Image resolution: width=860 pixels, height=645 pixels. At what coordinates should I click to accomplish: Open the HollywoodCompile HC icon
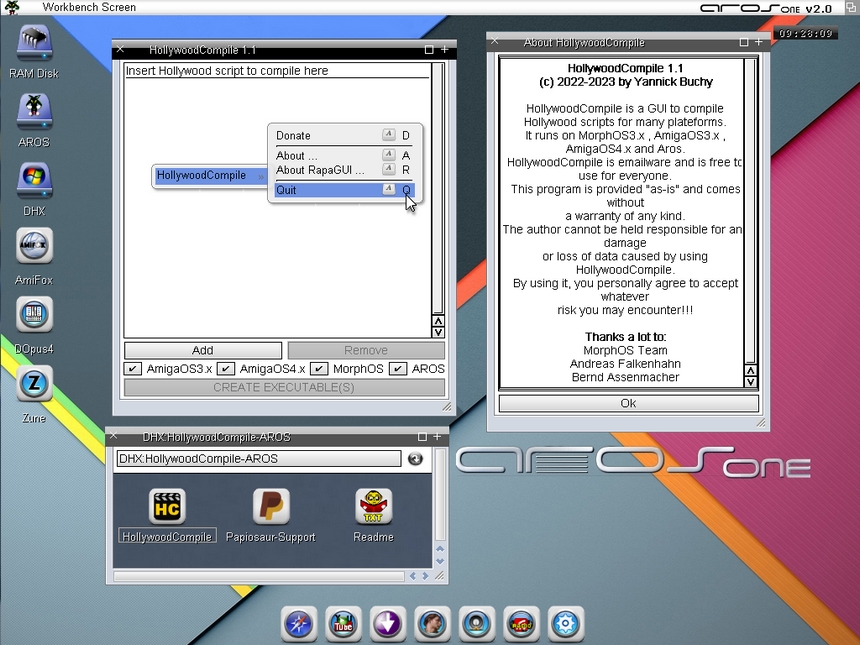167,507
